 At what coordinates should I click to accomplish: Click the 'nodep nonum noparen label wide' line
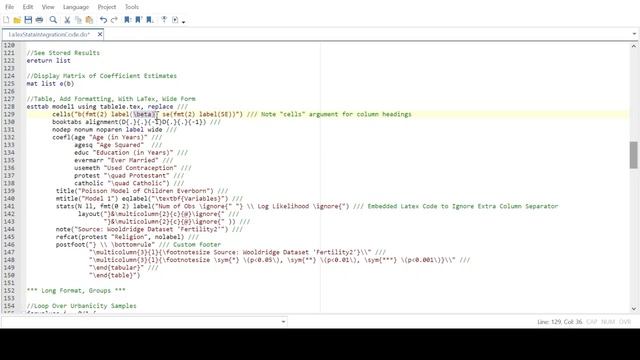coord(114,129)
